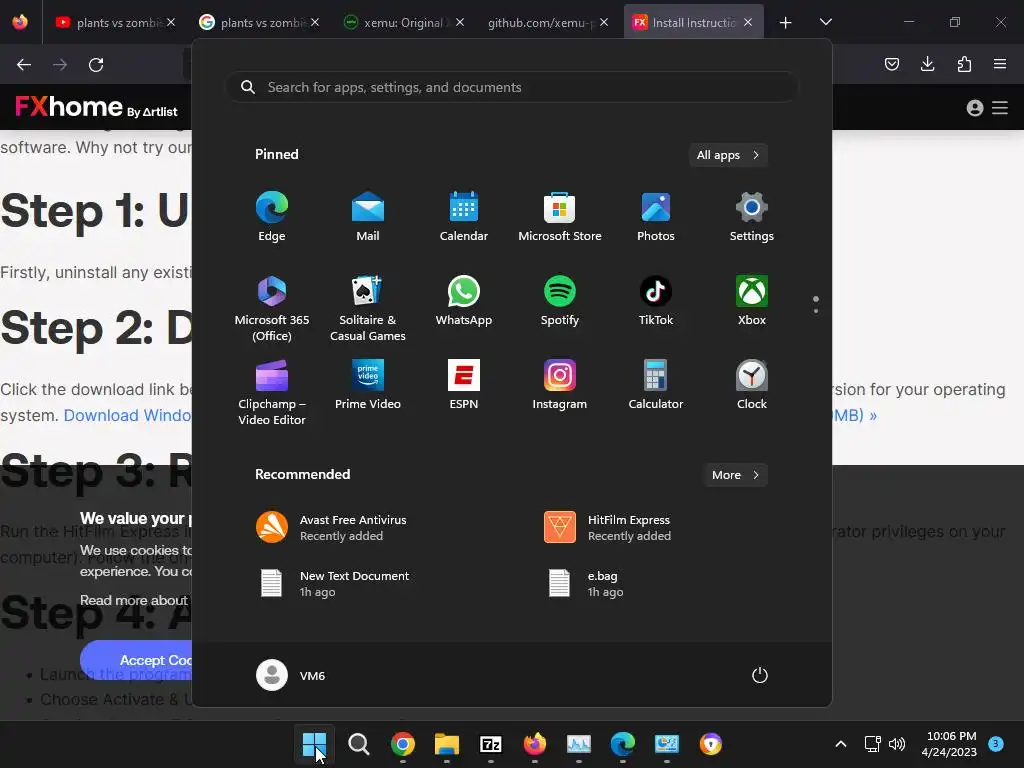The height and width of the screenshot is (768, 1024).
Task: Show hidden tray icons chevron
Action: coord(840,744)
